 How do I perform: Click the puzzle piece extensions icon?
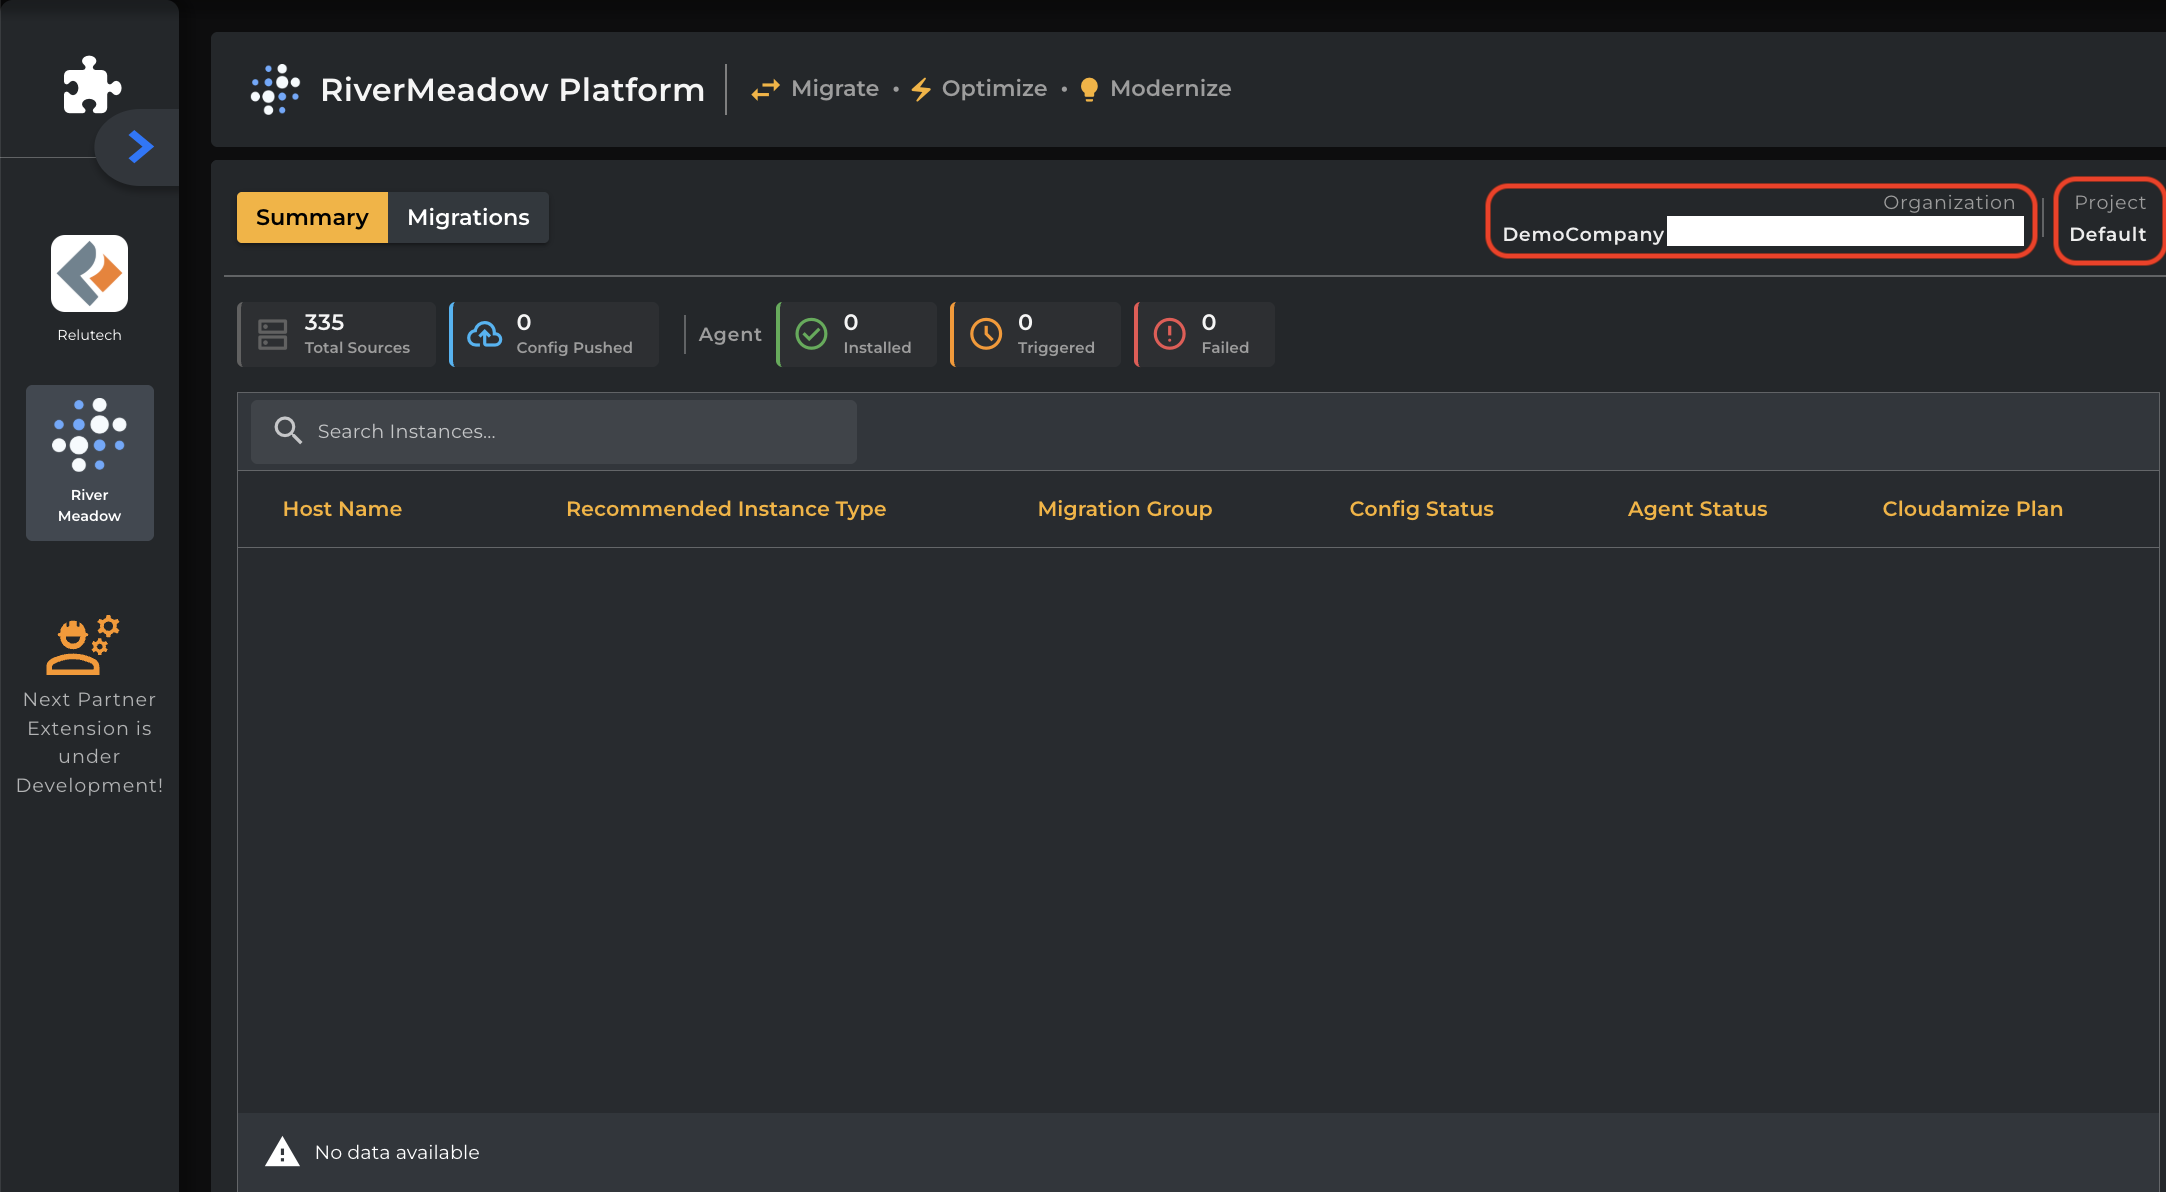click(x=91, y=85)
